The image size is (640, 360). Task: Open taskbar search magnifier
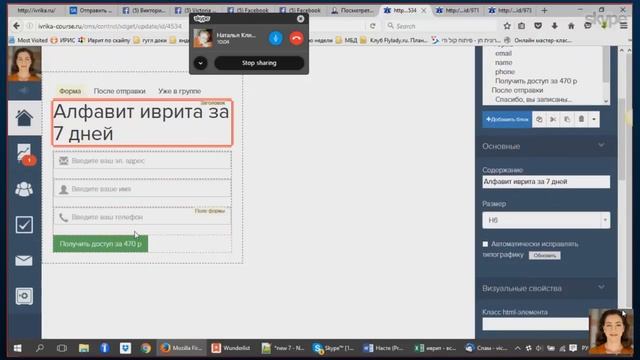(x=40, y=348)
